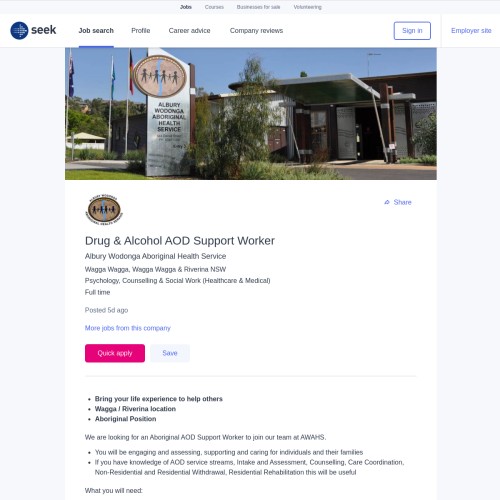Open Company reviews page
The height and width of the screenshot is (500, 500).
coord(256,31)
